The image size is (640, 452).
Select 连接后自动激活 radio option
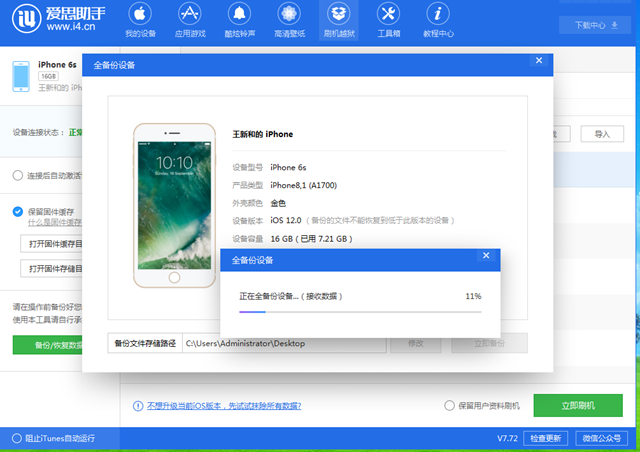pos(18,175)
